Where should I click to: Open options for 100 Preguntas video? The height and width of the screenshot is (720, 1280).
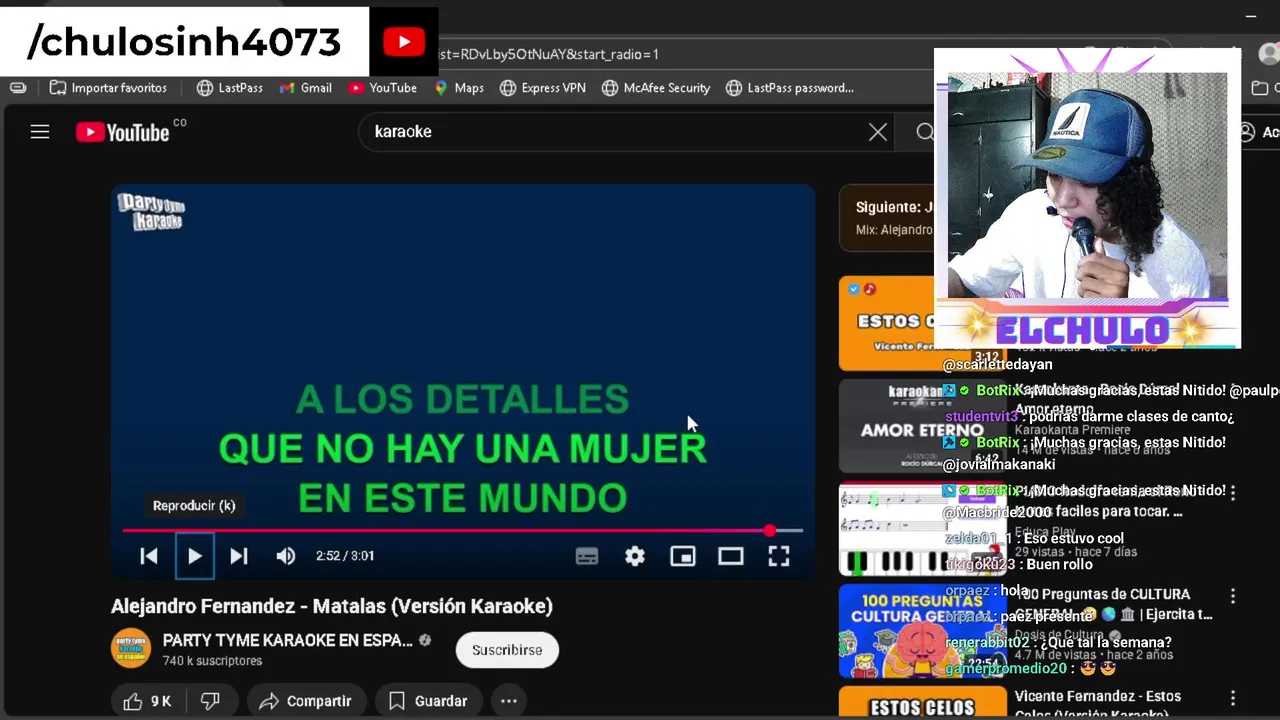tap(1232, 596)
